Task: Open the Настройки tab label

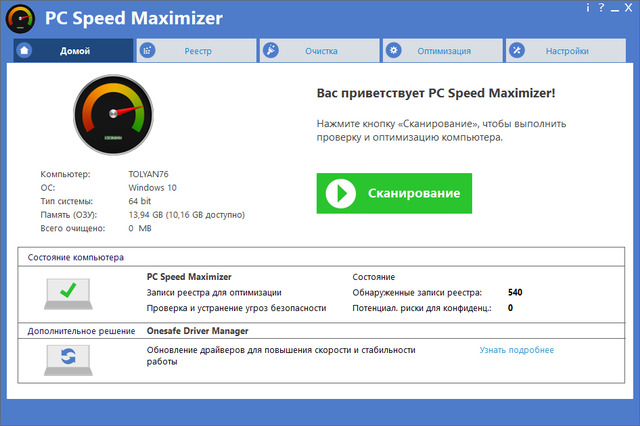Action: click(x=568, y=50)
